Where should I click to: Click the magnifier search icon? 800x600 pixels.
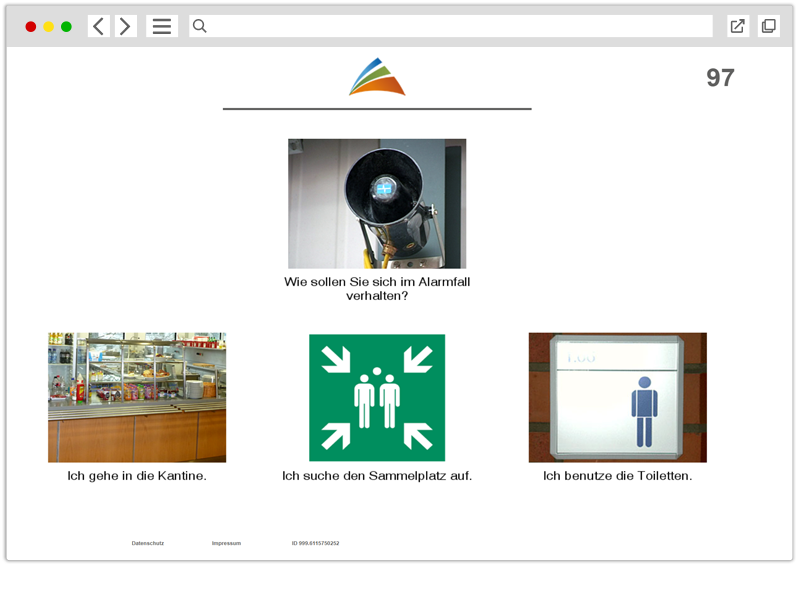(x=200, y=27)
